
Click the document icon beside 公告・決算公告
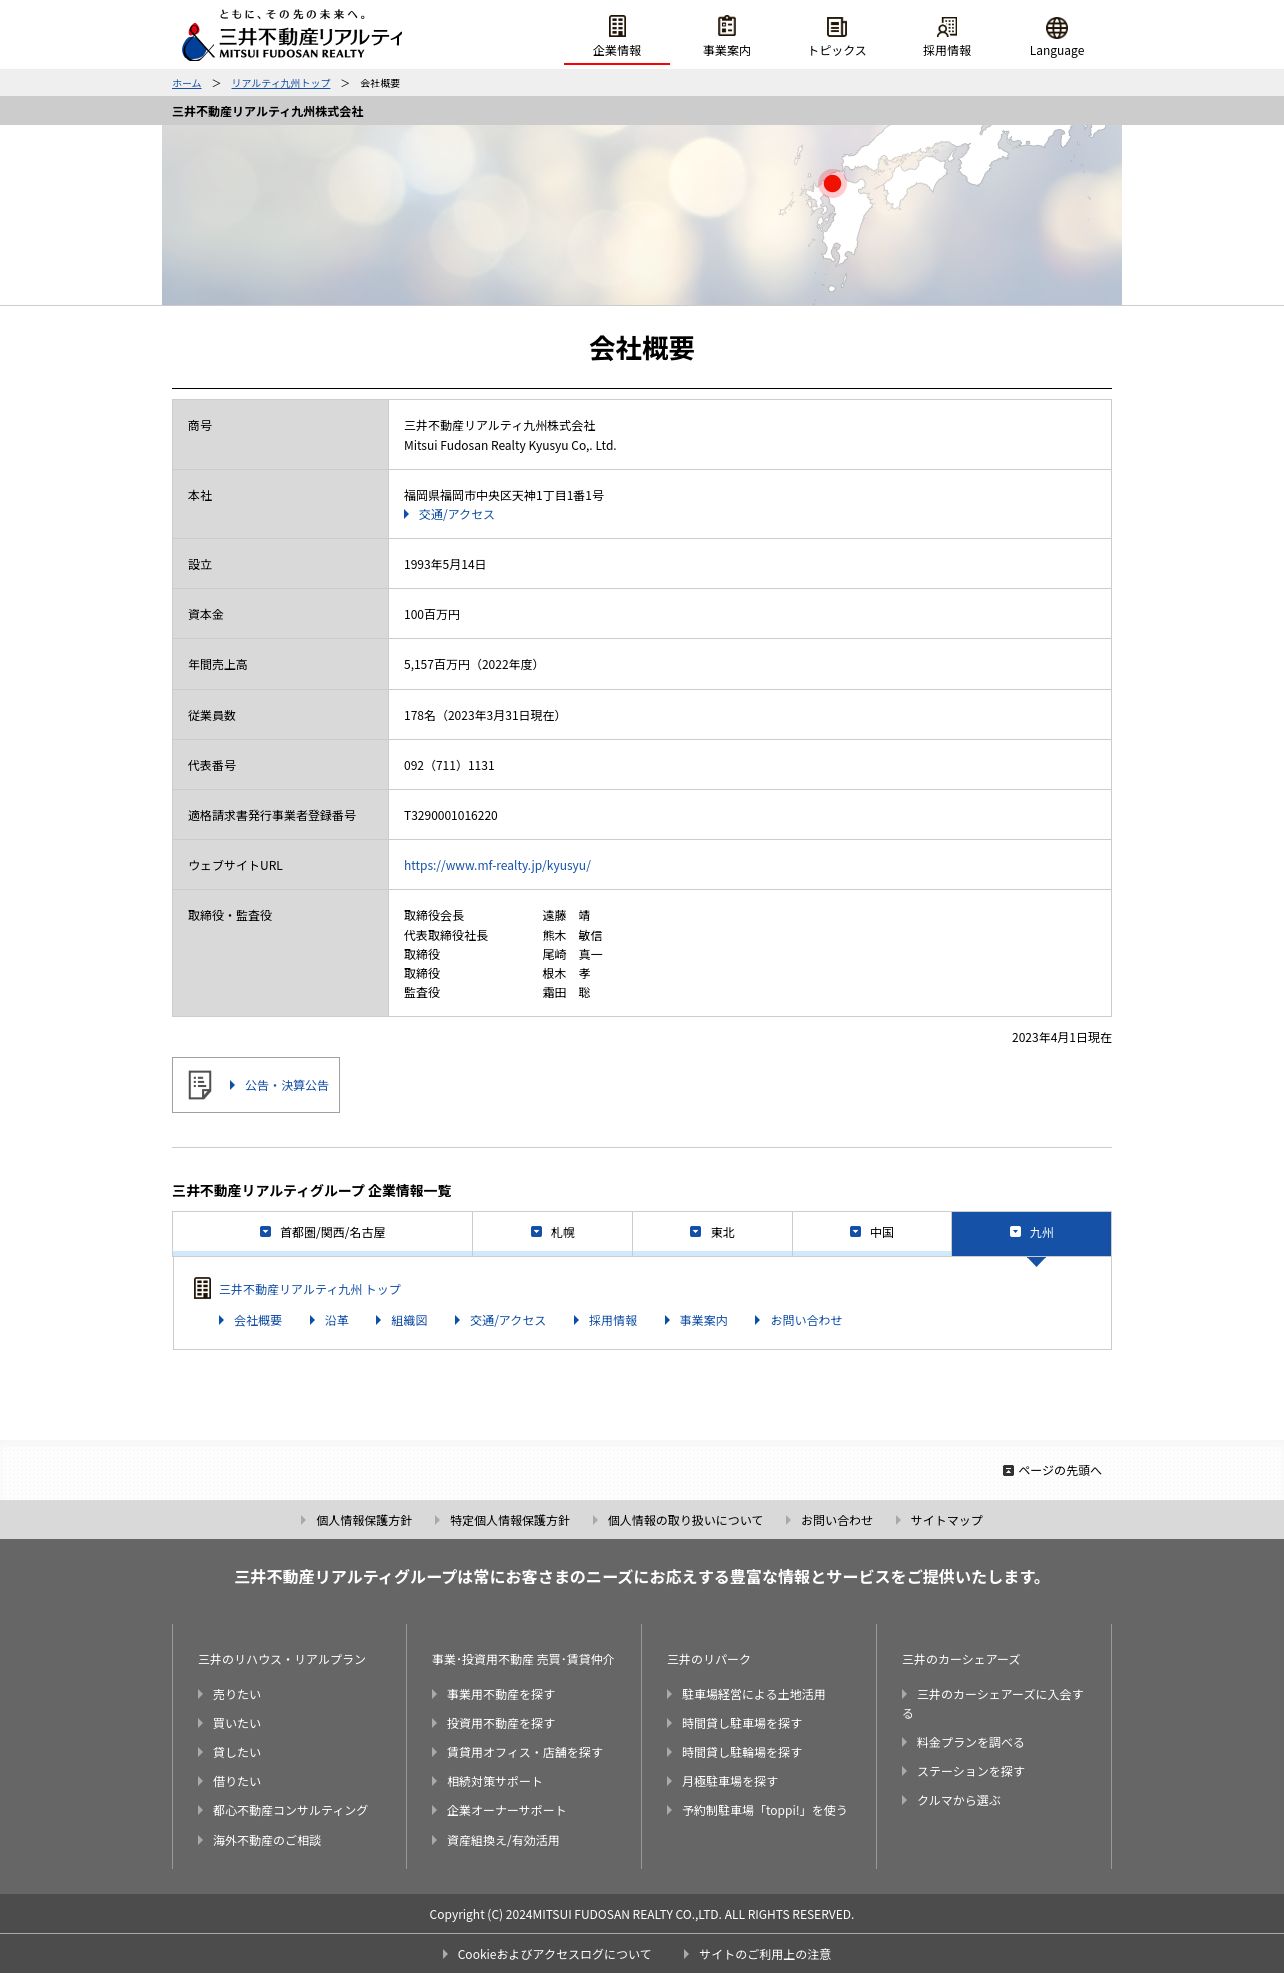(x=200, y=1085)
